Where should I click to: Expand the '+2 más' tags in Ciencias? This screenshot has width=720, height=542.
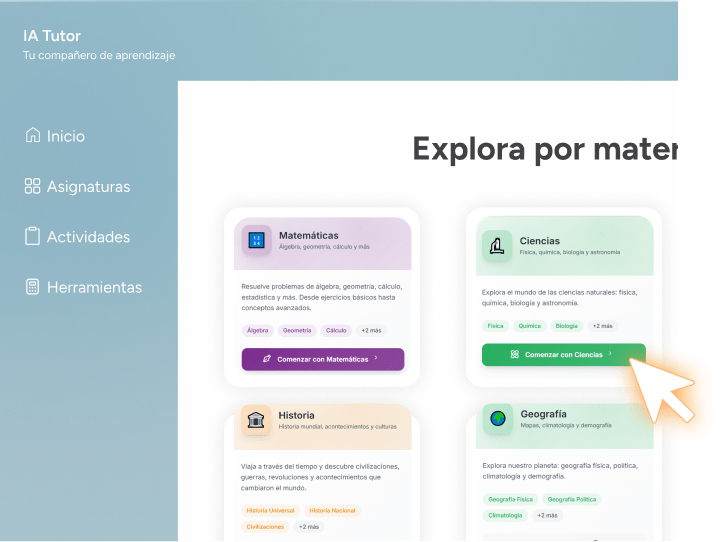coord(602,326)
